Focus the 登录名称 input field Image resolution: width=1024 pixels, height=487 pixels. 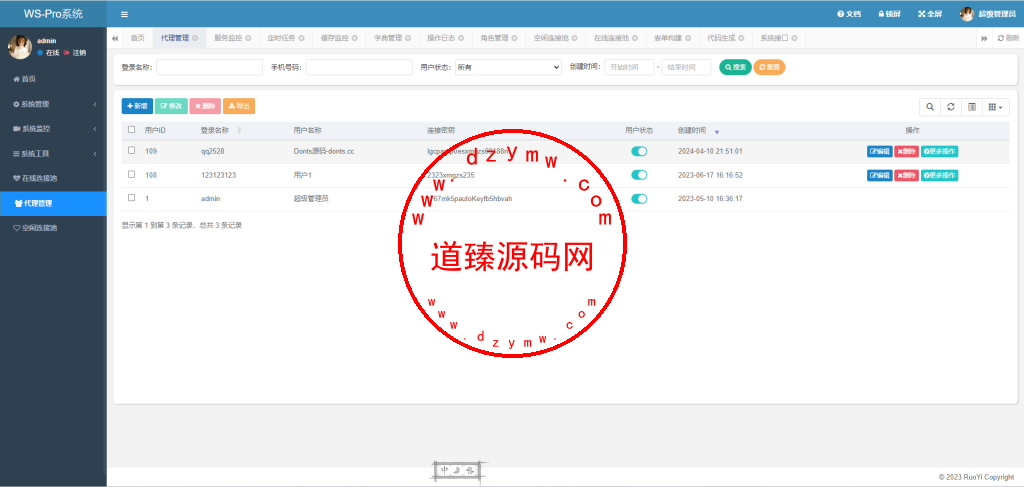210,67
